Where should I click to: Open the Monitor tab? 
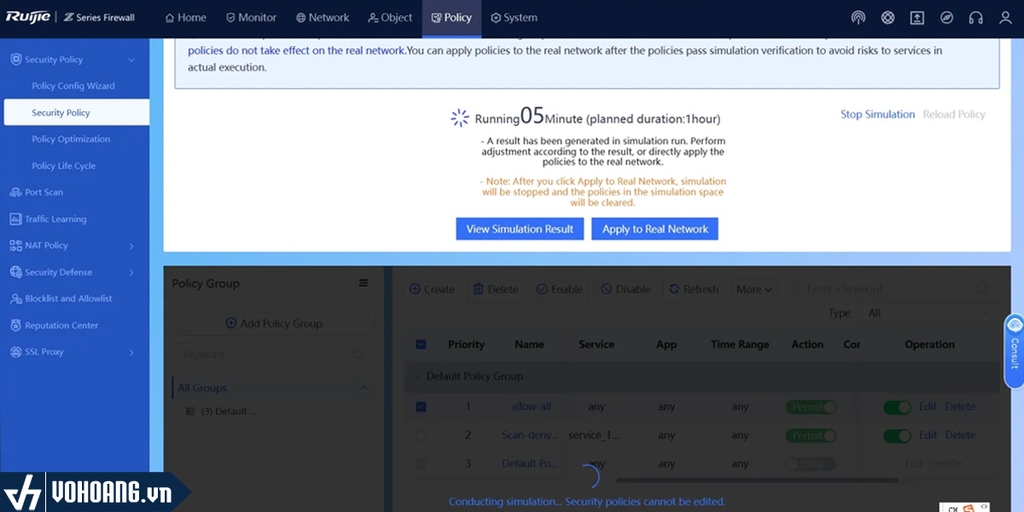click(251, 18)
